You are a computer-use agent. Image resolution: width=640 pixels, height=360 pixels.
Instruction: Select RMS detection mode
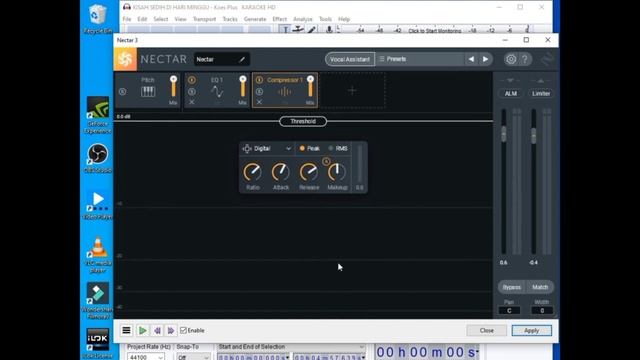(x=338, y=149)
